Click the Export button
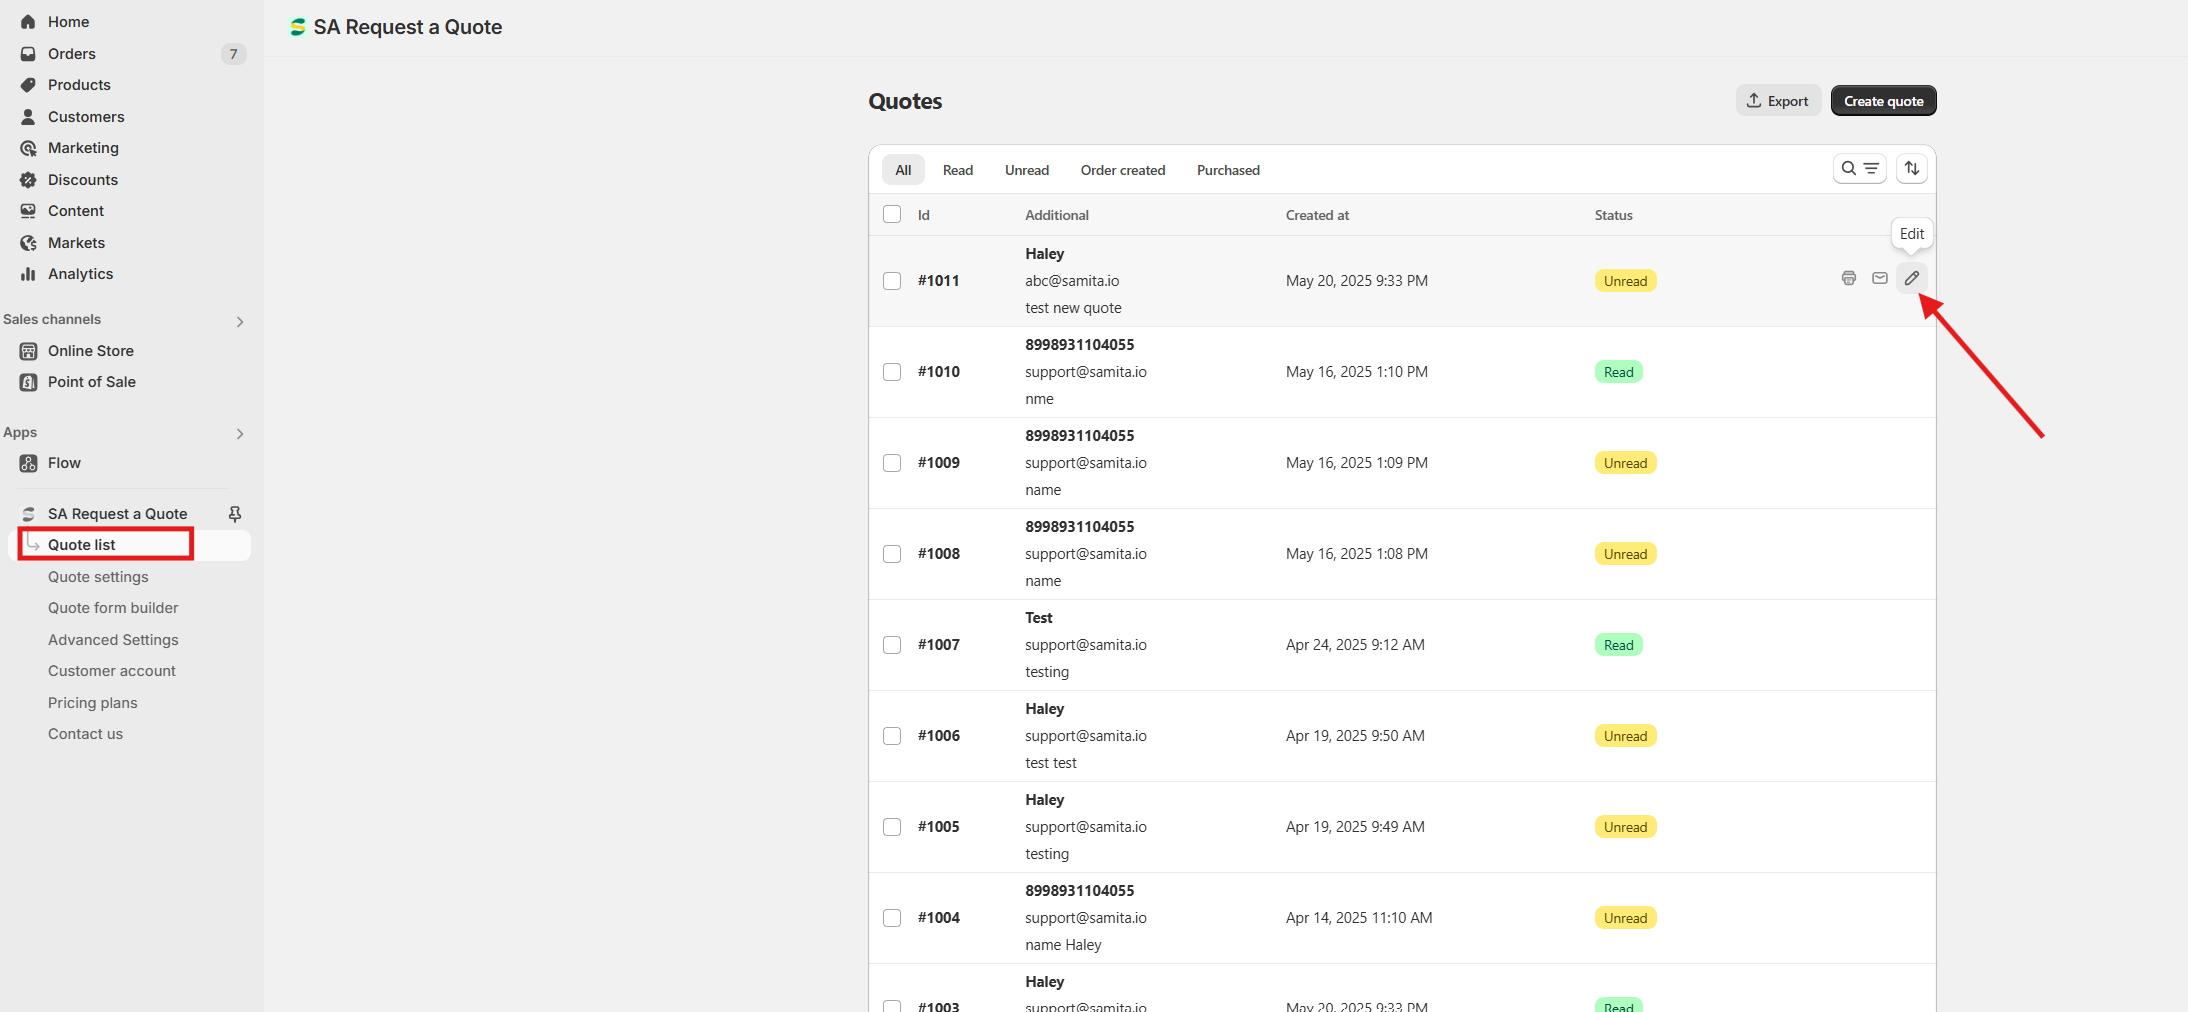The height and width of the screenshot is (1012, 2188). tap(1778, 101)
